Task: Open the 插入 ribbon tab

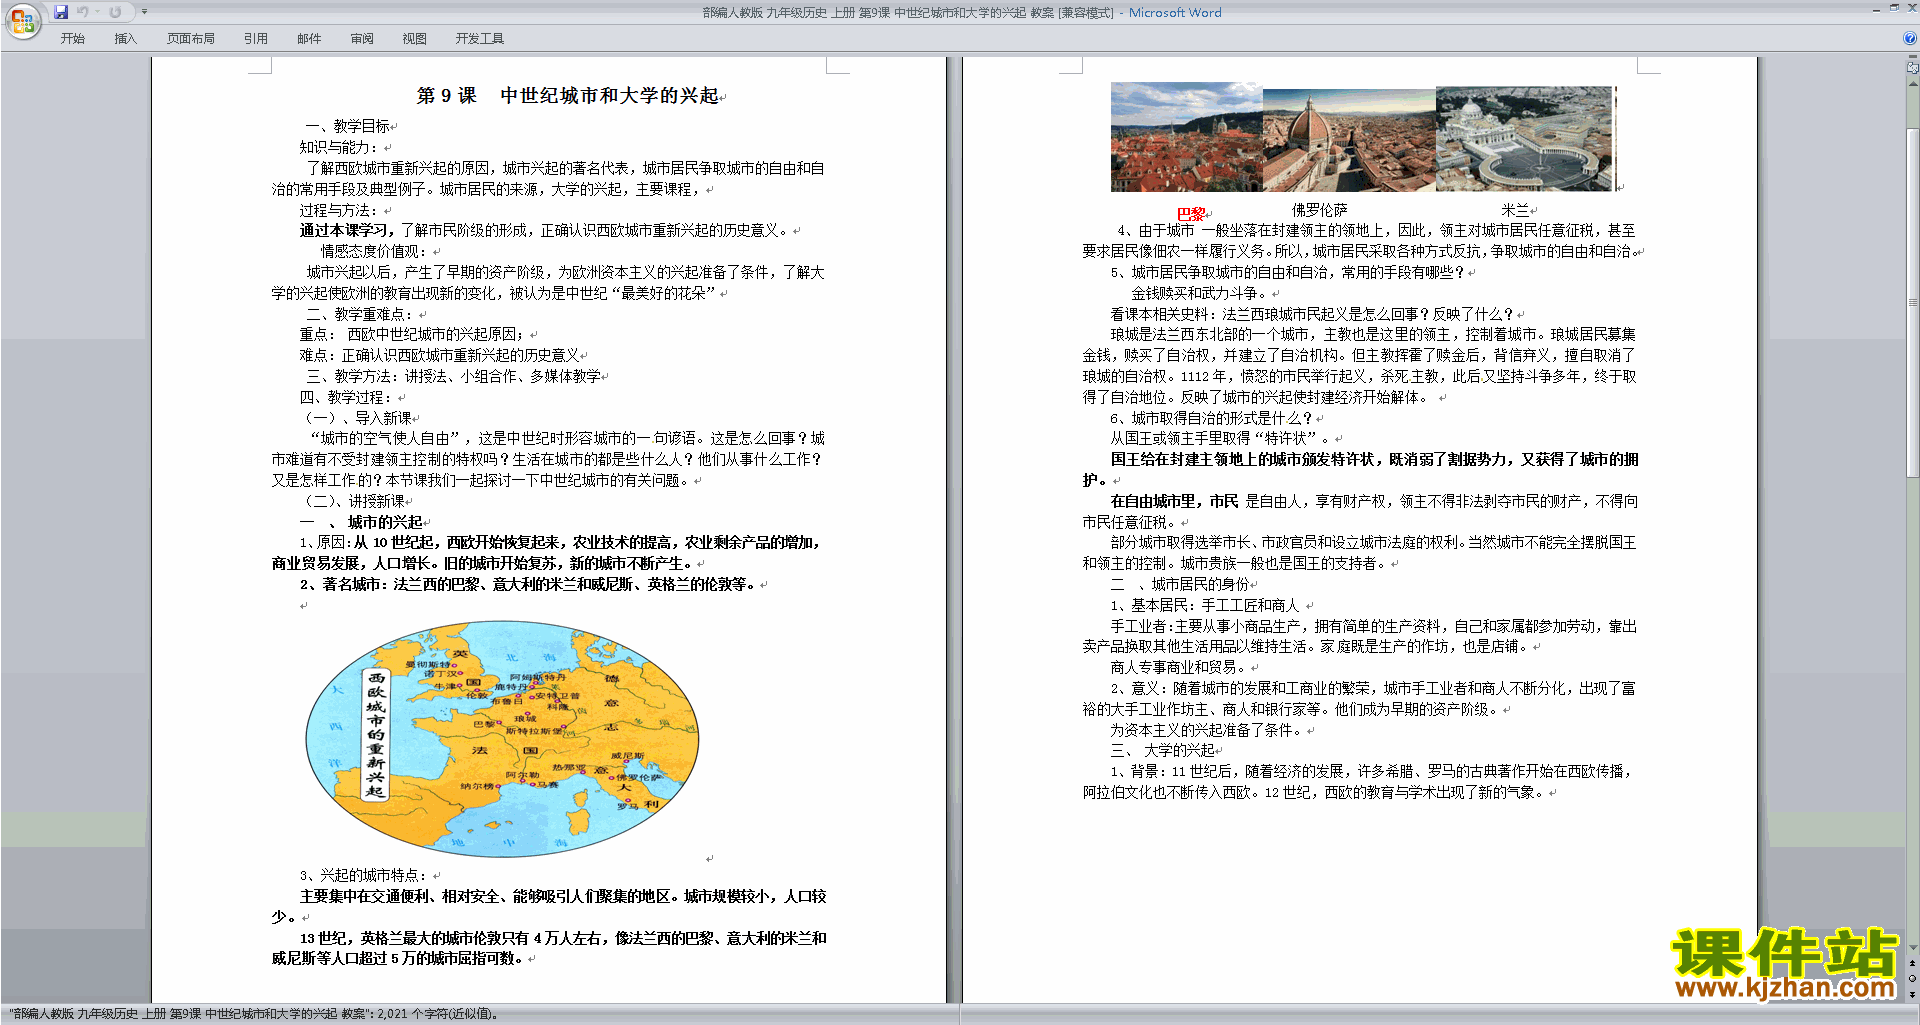Action: 125,39
